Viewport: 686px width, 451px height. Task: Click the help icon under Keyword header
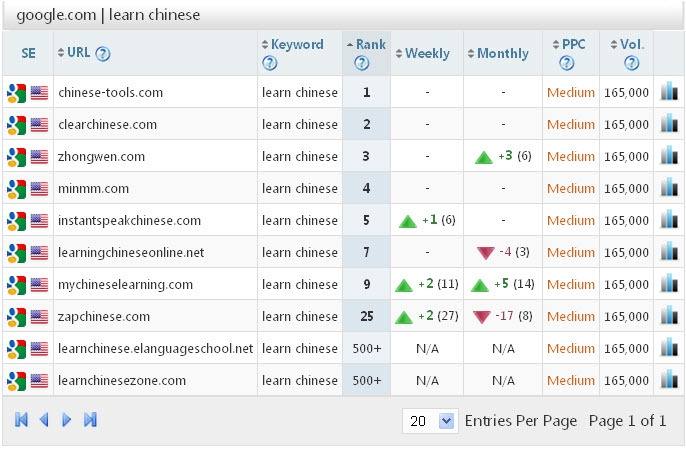(x=269, y=64)
